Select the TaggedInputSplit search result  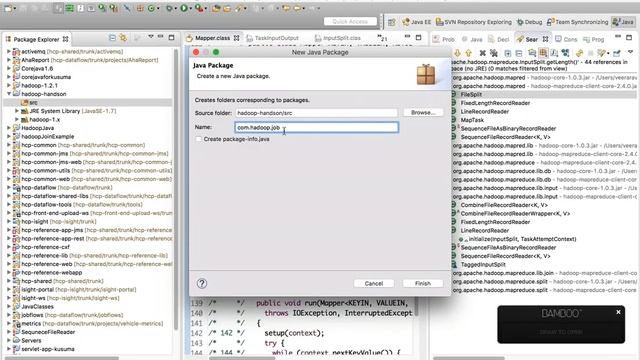point(483,264)
